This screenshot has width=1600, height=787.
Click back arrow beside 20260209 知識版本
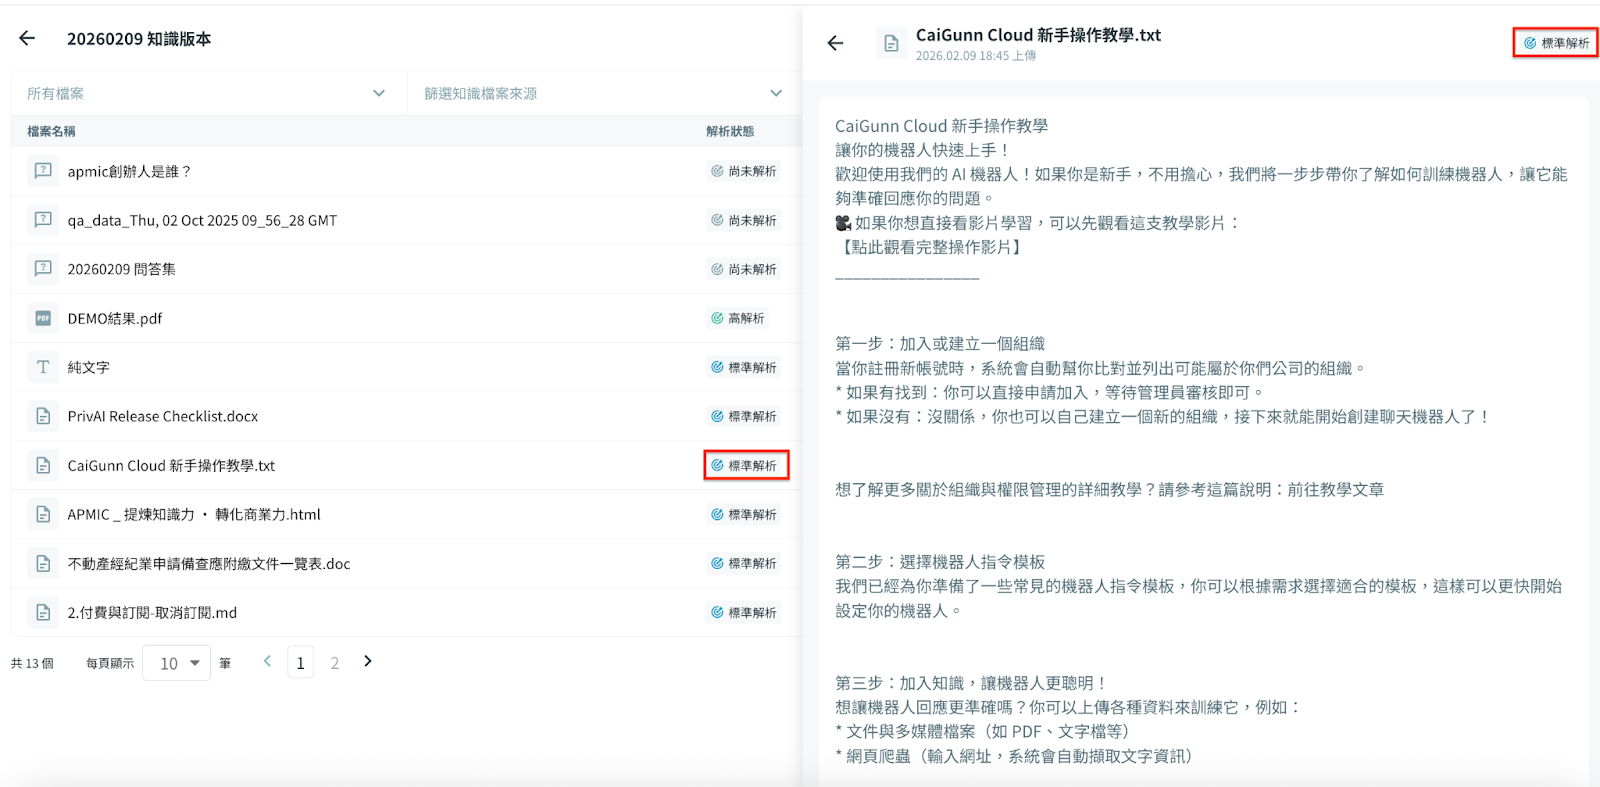[27, 38]
